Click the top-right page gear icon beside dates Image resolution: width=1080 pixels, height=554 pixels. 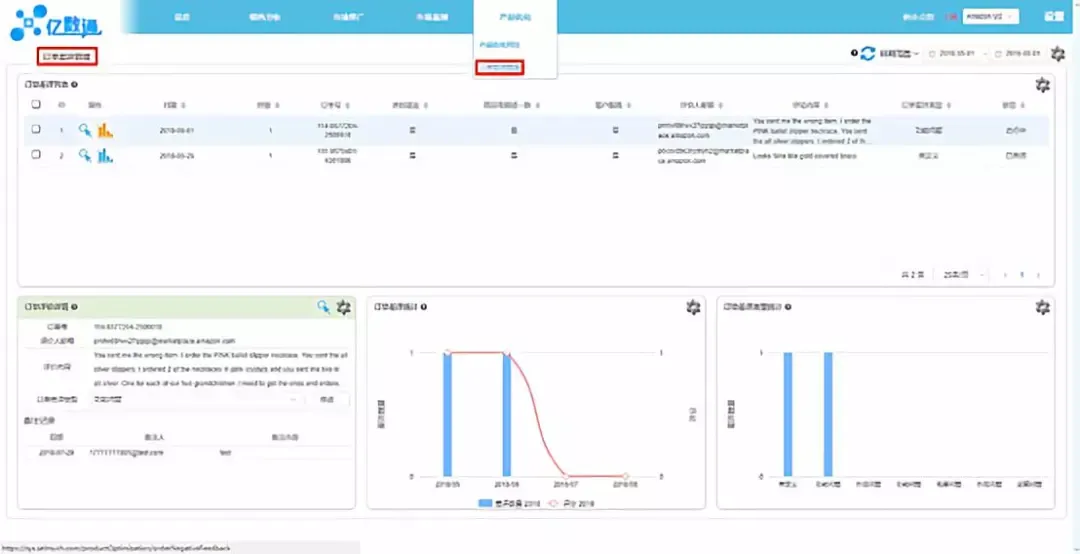(x=1057, y=53)
